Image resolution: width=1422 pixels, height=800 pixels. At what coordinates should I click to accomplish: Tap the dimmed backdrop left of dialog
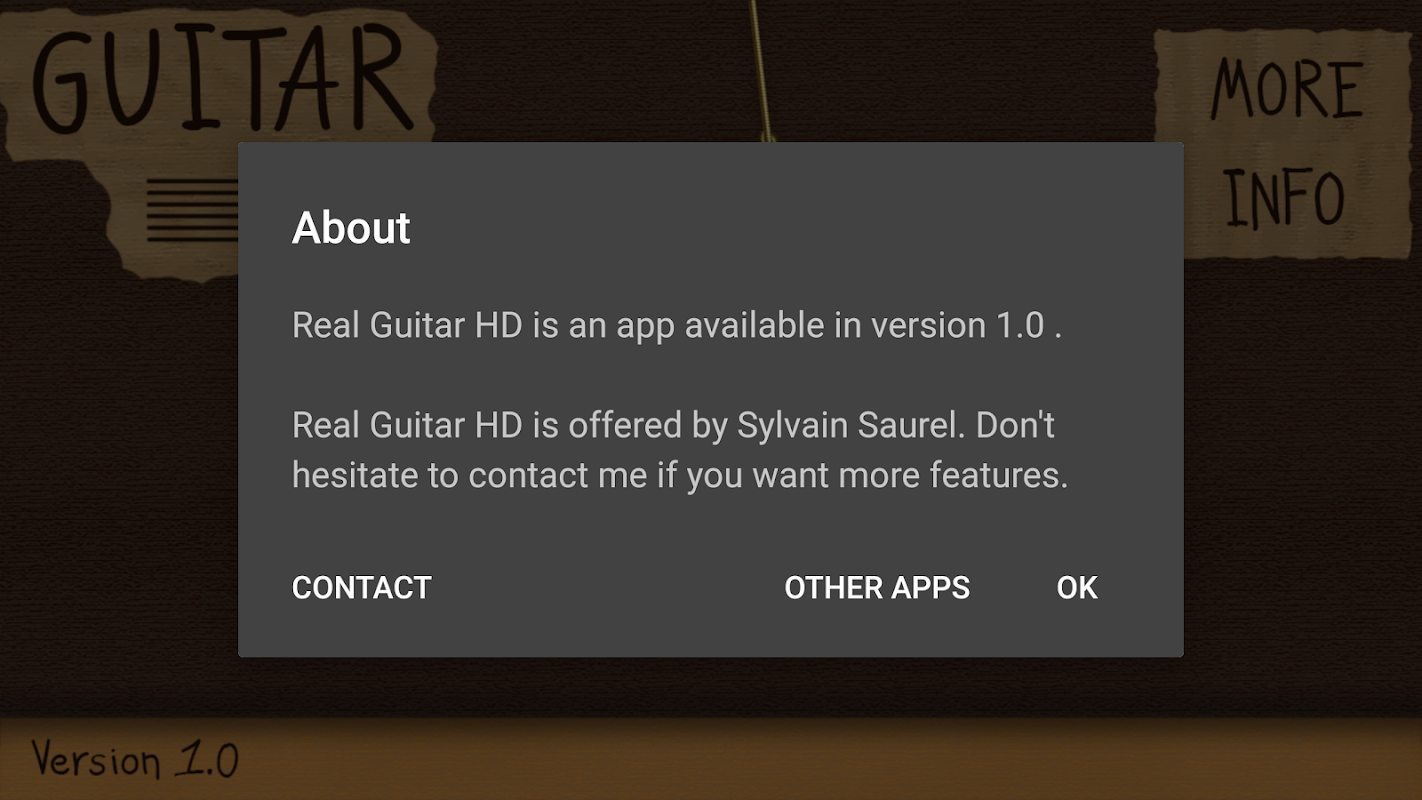(118, 450)
